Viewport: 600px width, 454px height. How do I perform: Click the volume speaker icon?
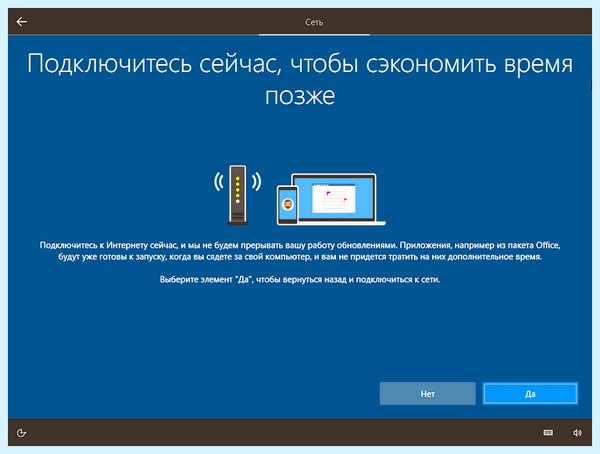pos(577,433)
